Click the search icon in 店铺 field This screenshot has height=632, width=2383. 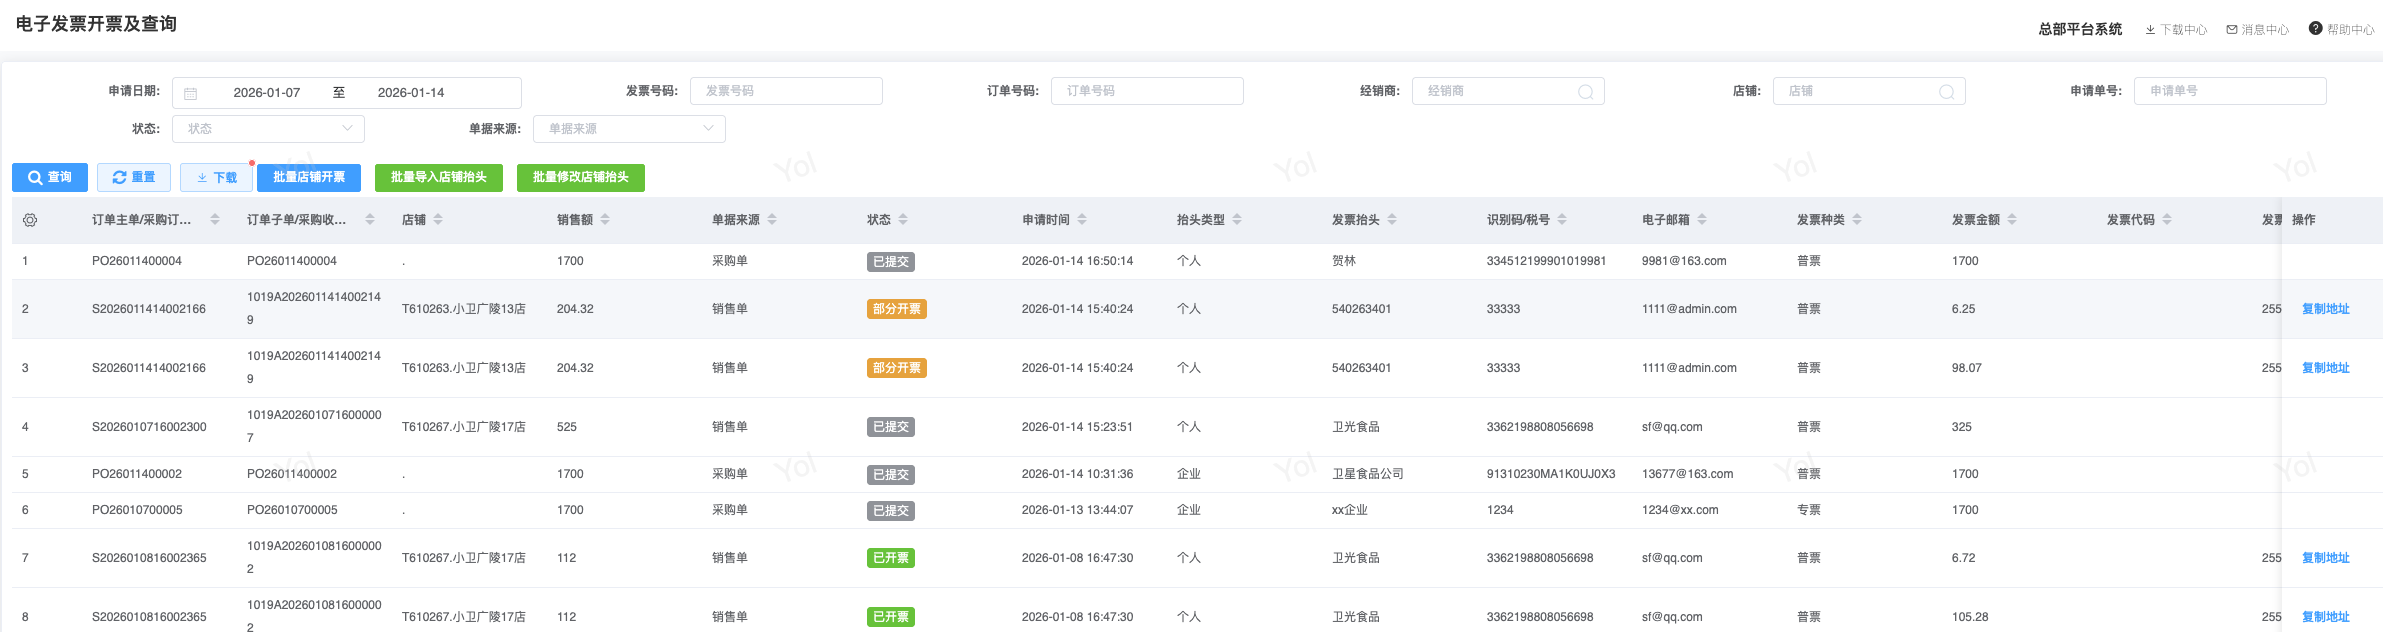(x=1946, y=92)
